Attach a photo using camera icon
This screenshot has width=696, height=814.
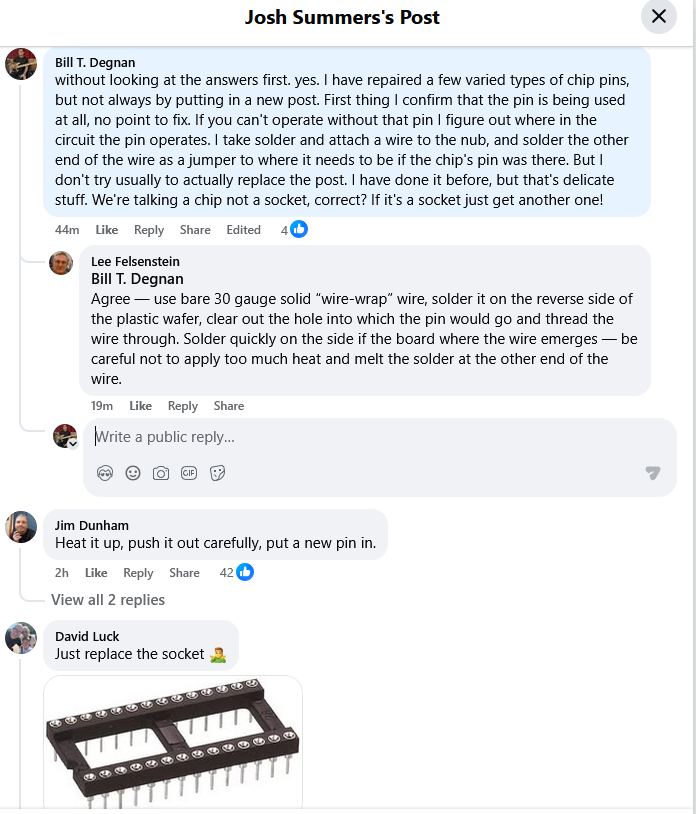pos(161,473)
